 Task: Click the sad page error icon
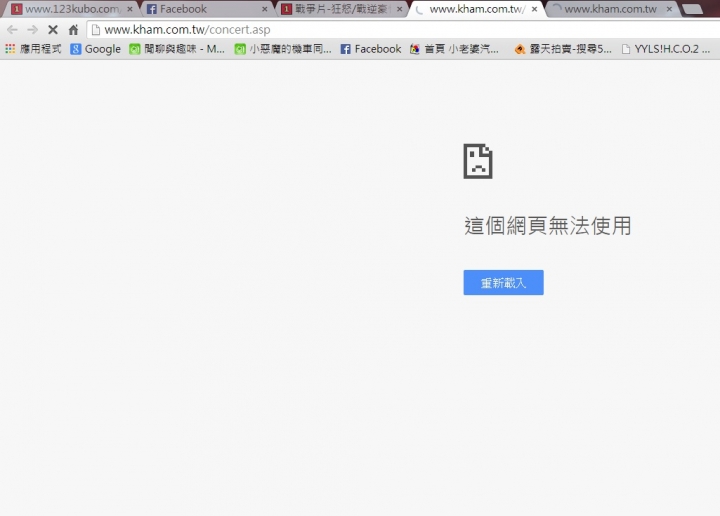click(478, 161)
